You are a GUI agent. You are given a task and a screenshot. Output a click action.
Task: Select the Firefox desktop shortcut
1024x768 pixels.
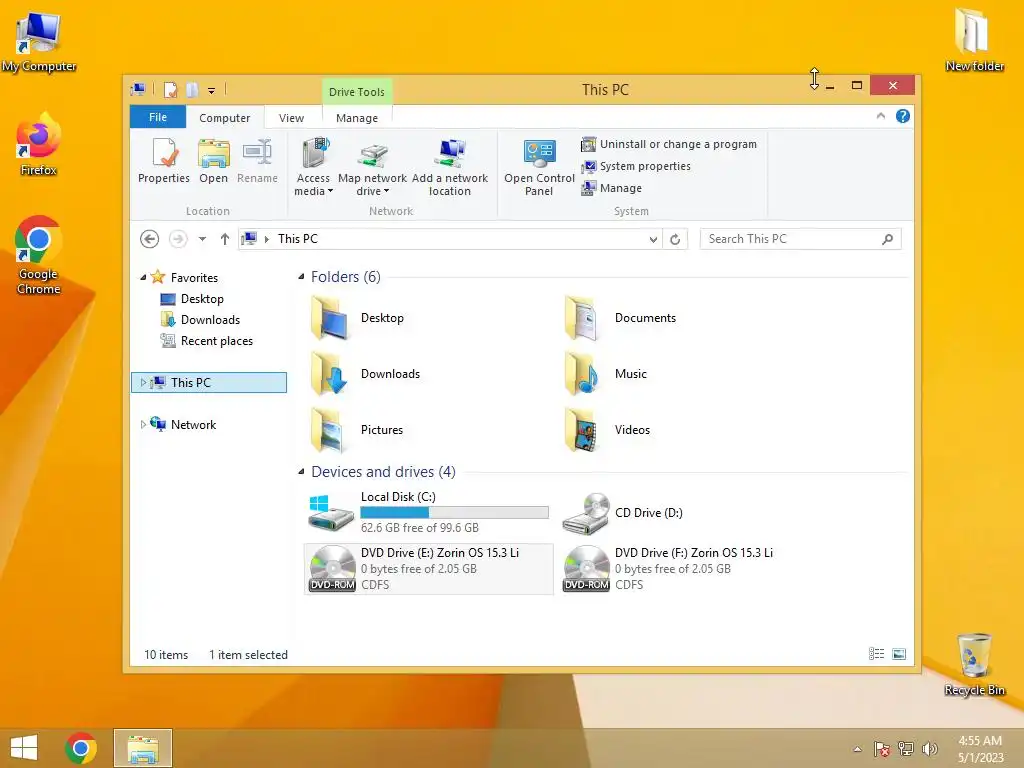39,145
